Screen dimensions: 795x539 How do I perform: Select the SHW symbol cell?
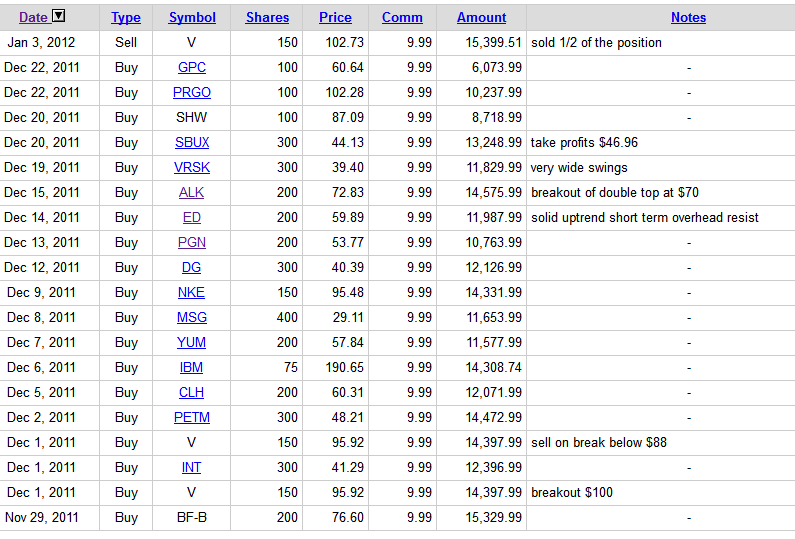coord(191,118)
